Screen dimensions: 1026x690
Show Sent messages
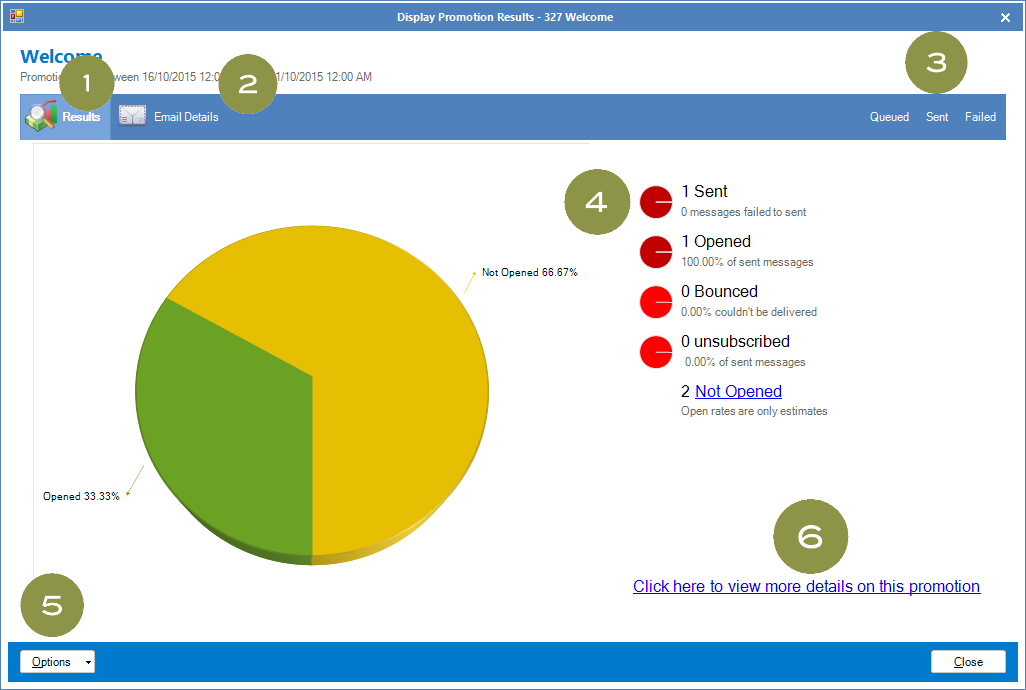tap(937, 117)
